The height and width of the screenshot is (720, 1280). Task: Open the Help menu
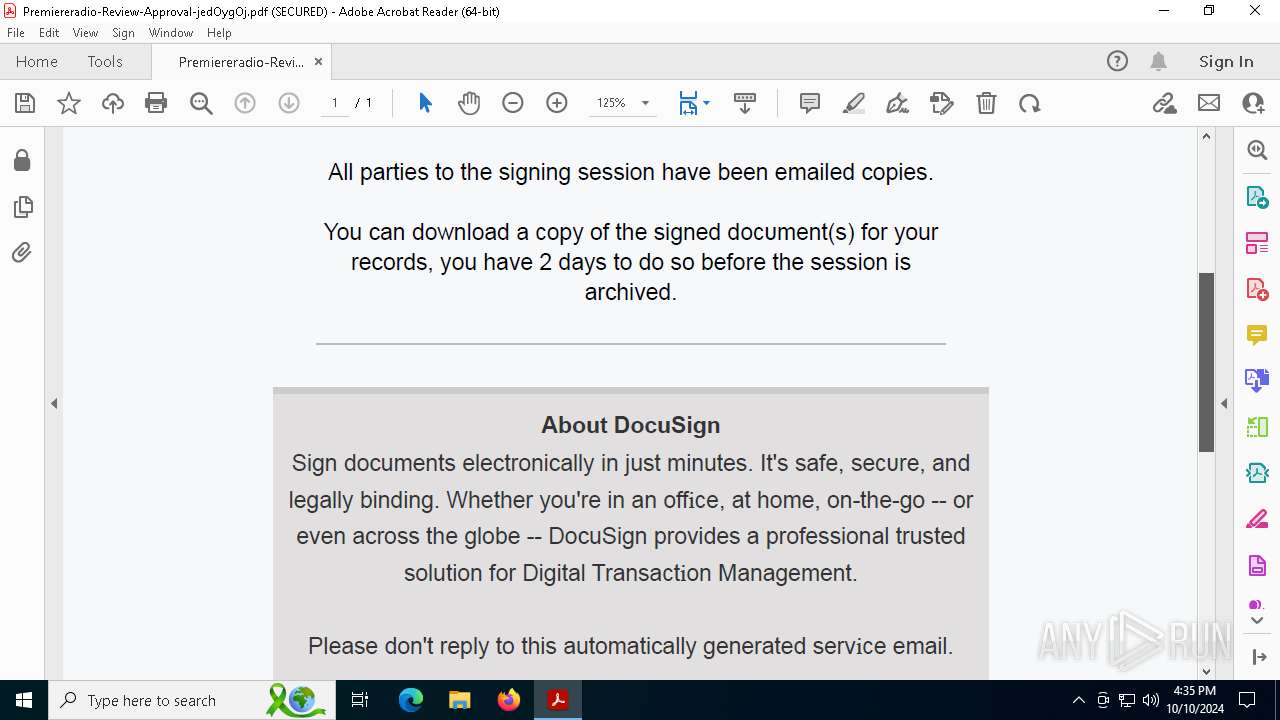click(x=219, y=33)
